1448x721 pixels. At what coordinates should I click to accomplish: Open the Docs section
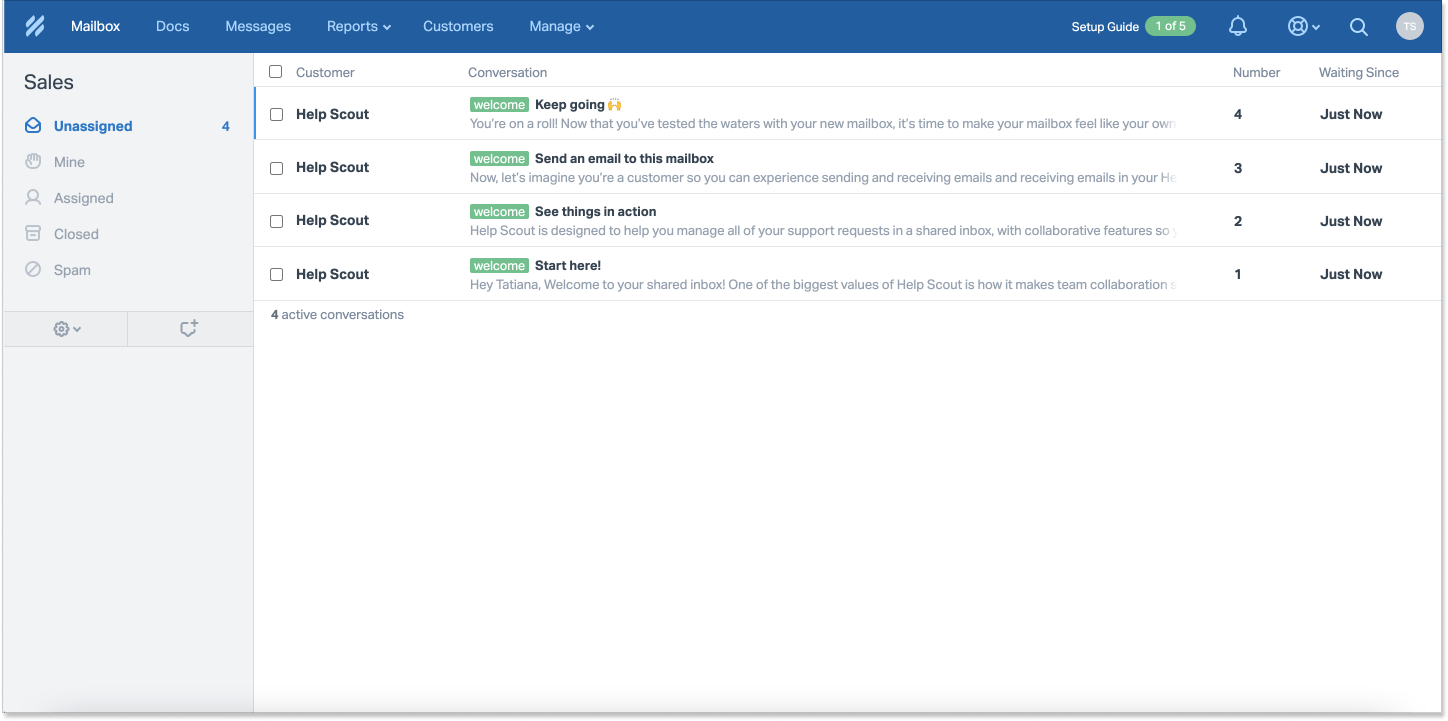(172, 27)
